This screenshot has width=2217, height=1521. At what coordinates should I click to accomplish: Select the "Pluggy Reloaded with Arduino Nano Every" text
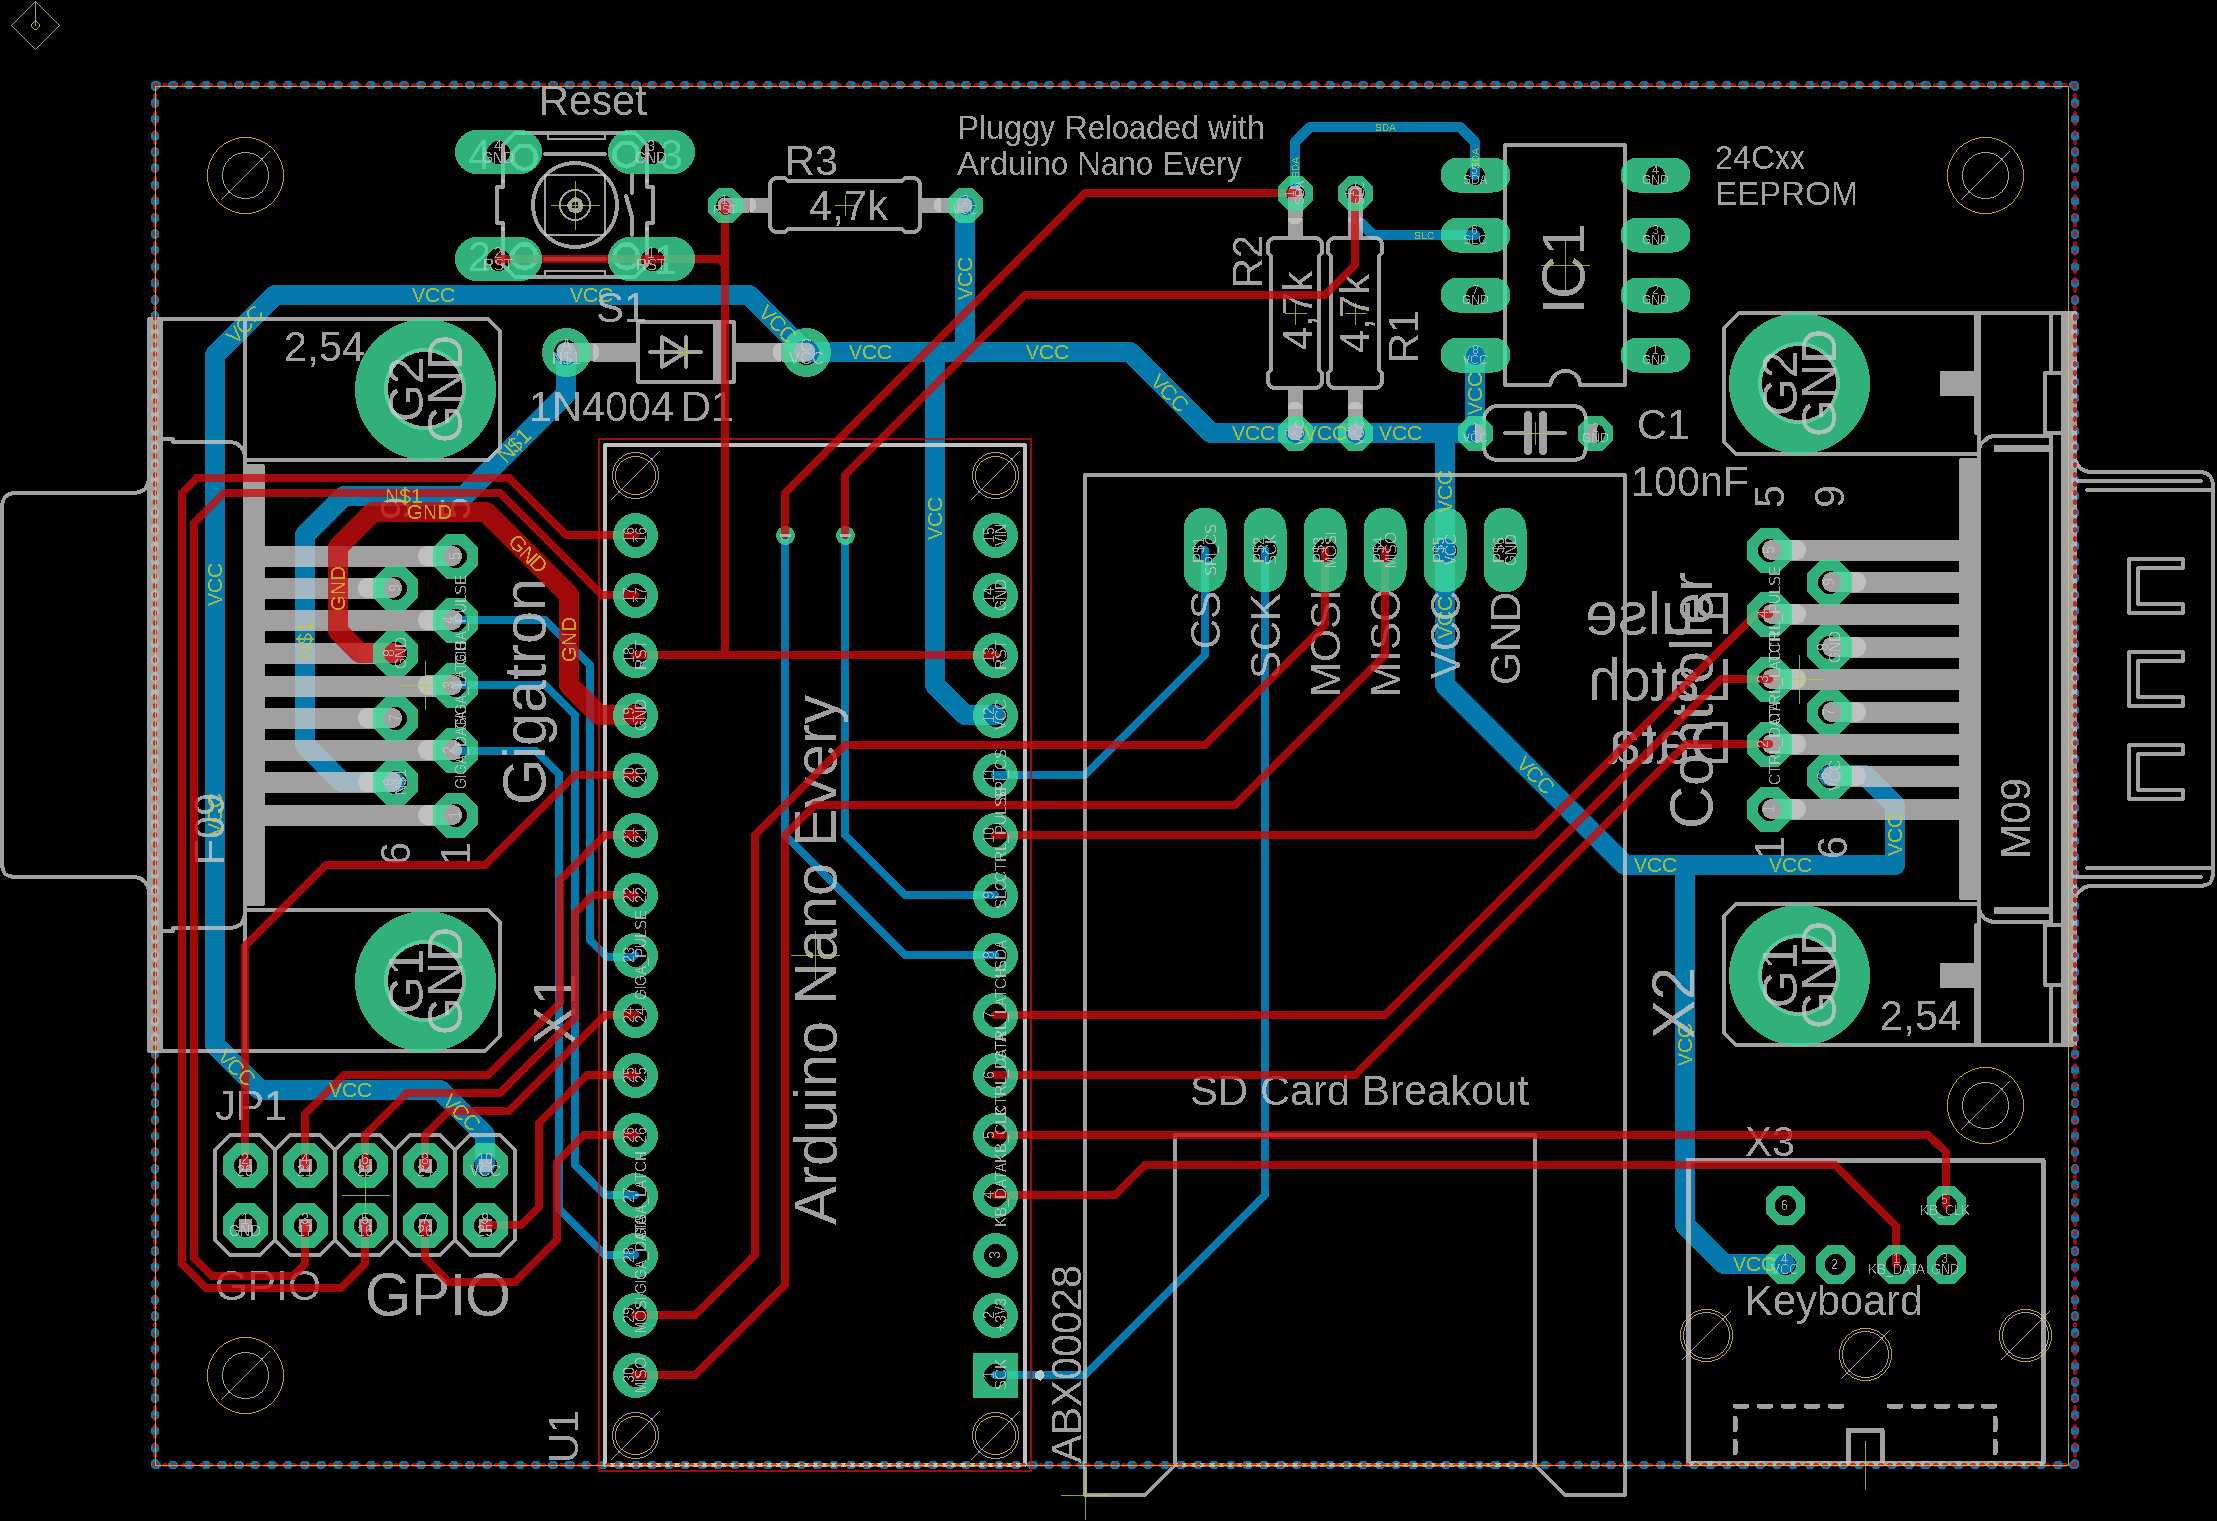click(x=1110, y=146)
